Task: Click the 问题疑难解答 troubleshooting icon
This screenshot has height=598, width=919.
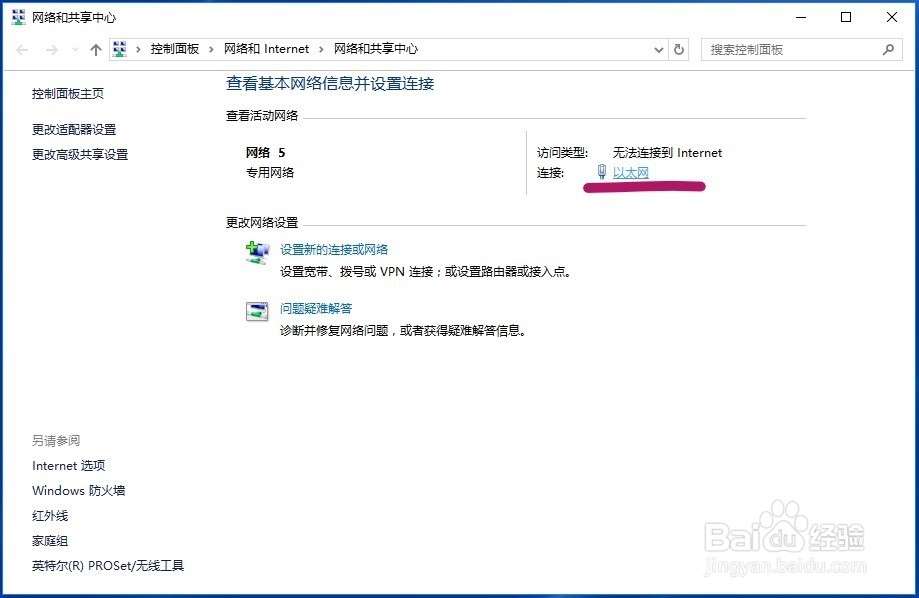Action: (x=257, y=309)
